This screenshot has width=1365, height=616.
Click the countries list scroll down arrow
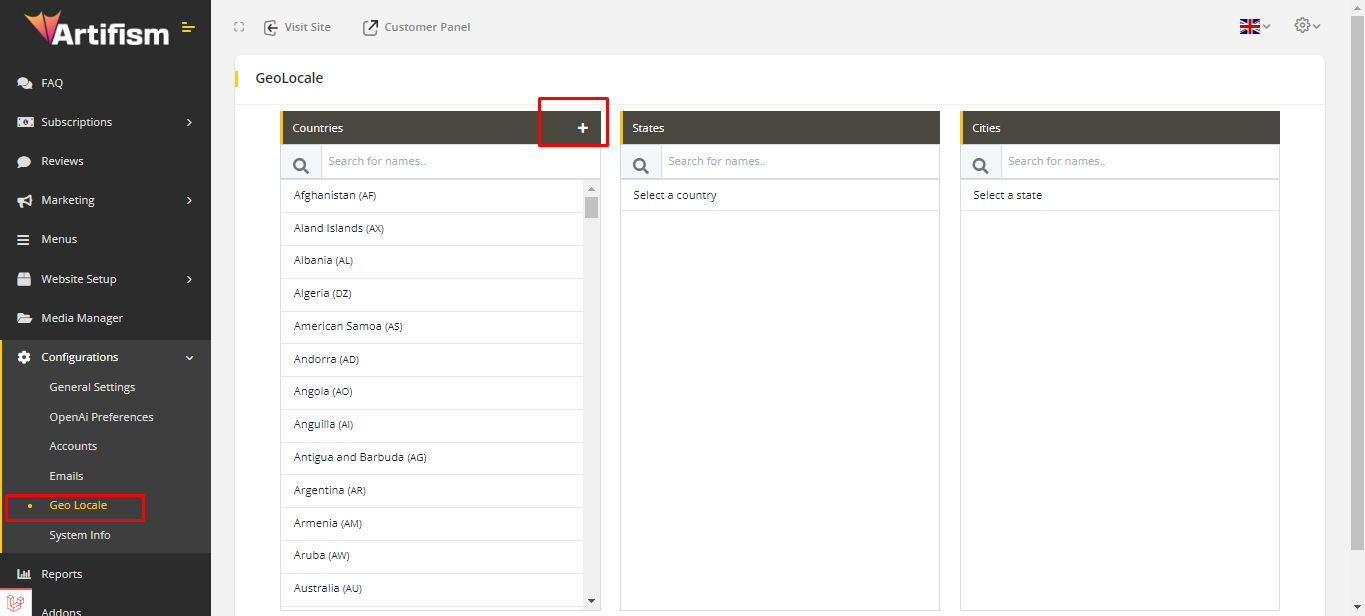tap(591, 600)
